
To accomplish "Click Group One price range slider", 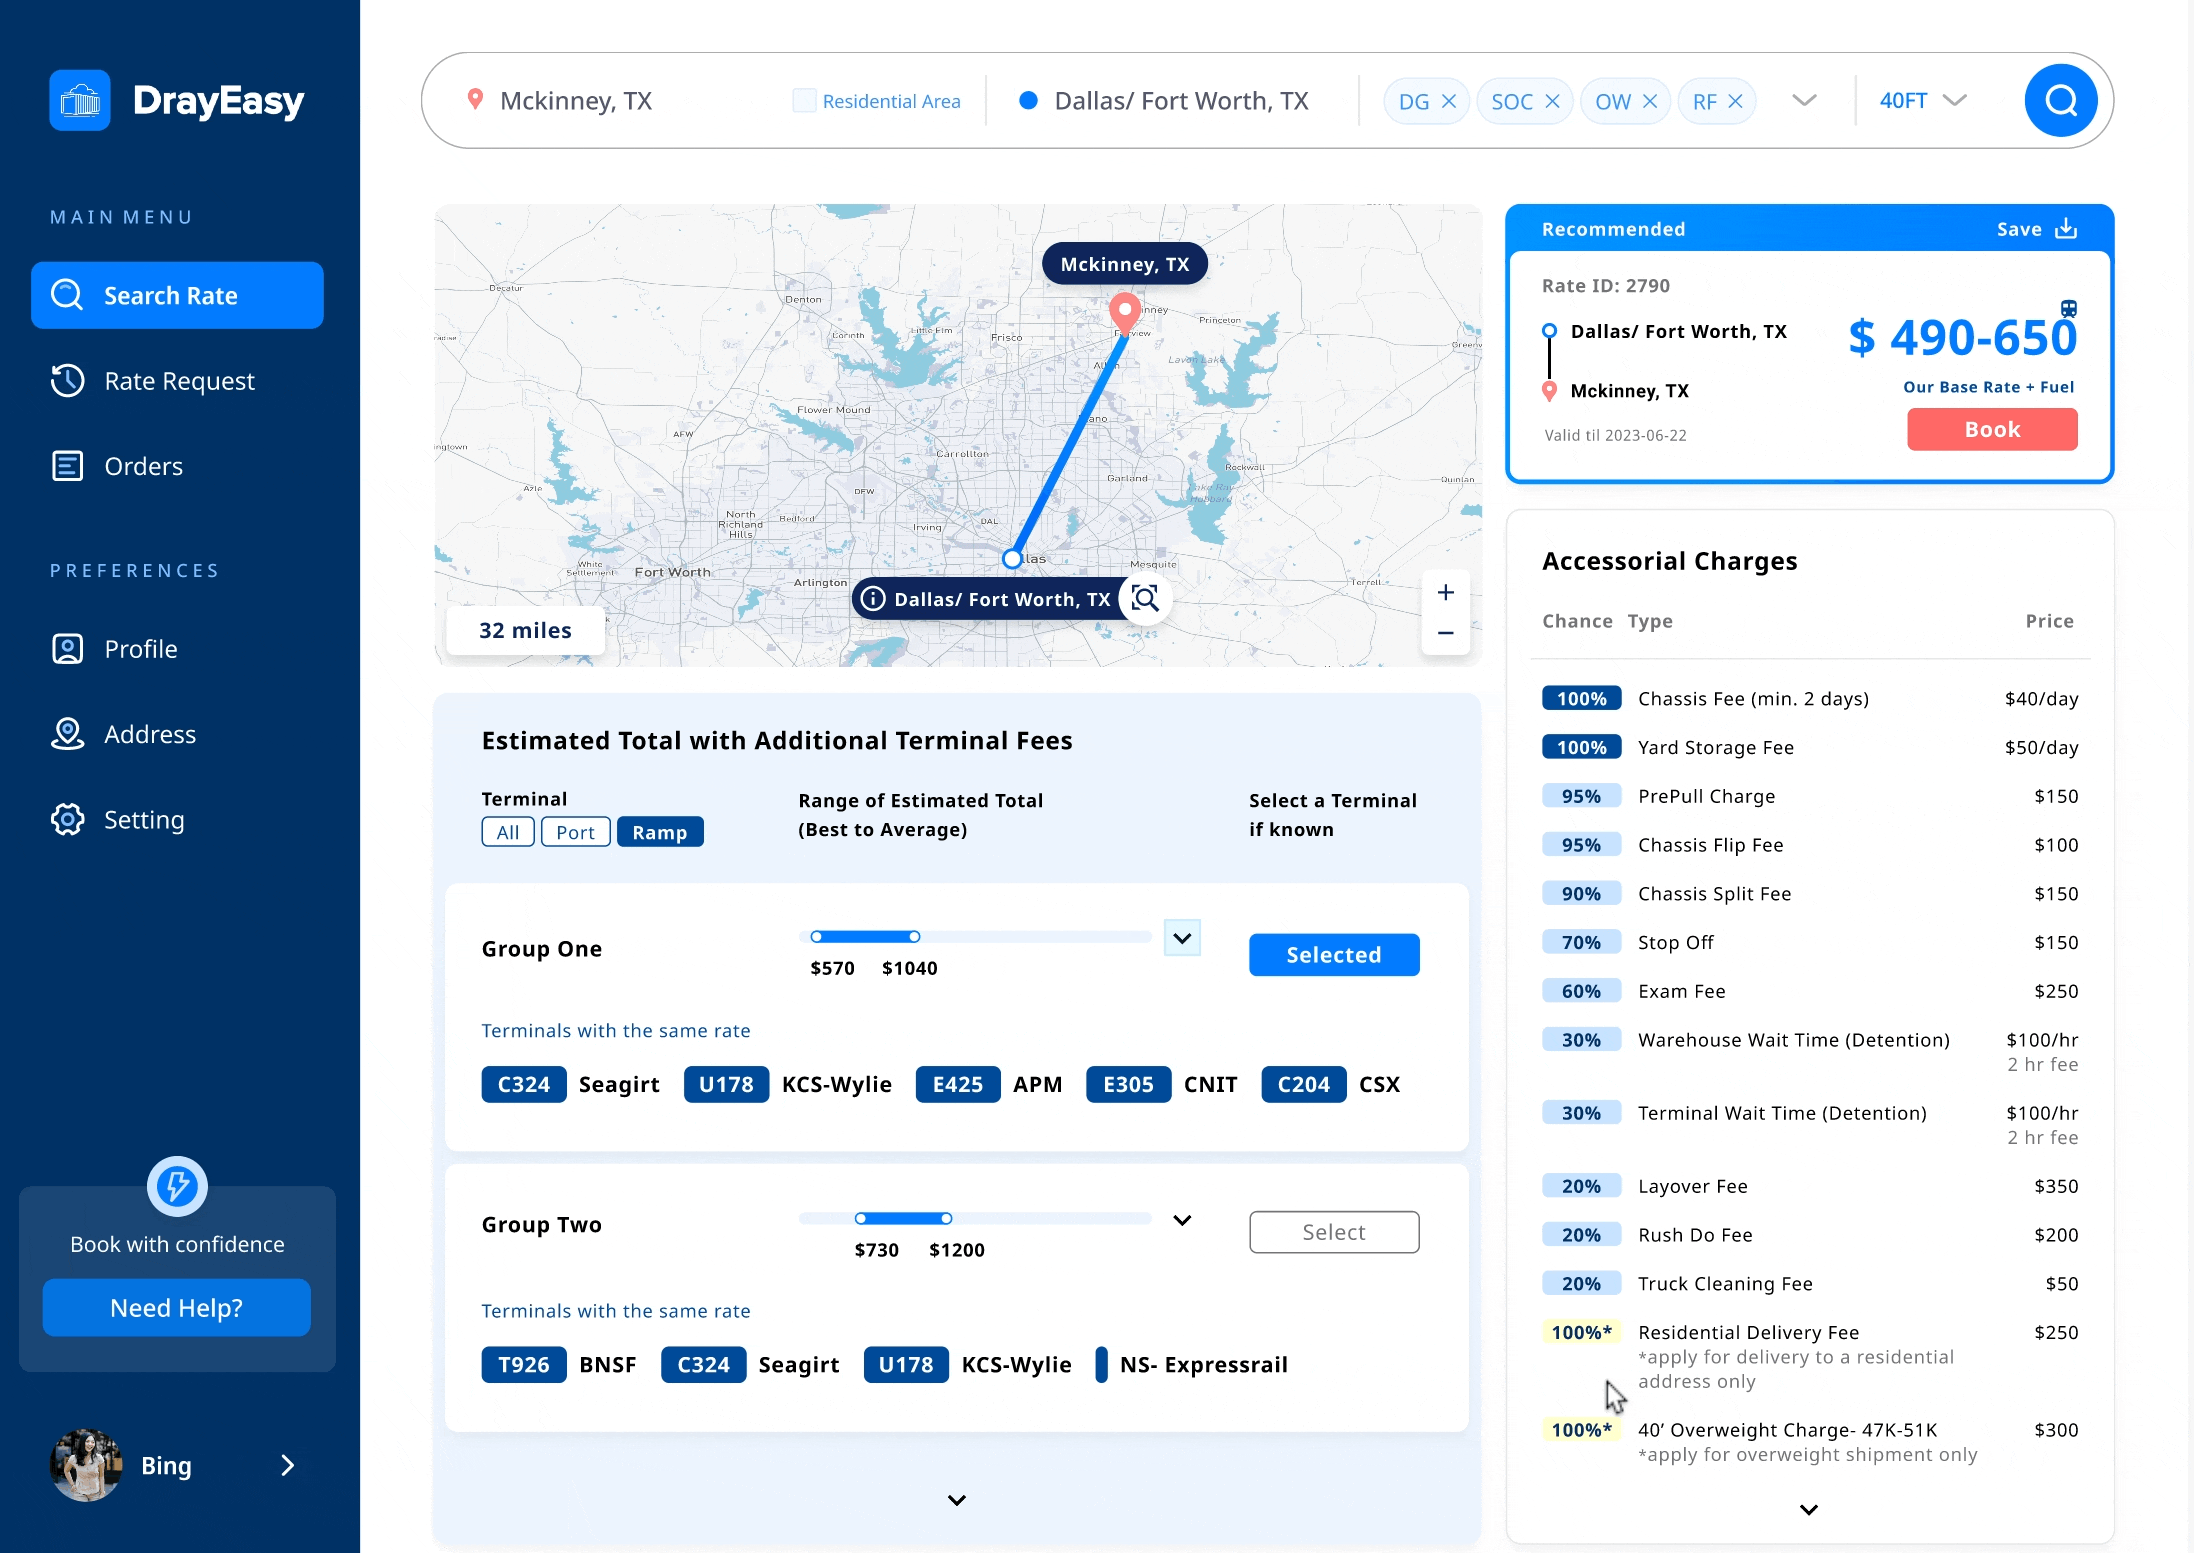I will coord(865,937).
